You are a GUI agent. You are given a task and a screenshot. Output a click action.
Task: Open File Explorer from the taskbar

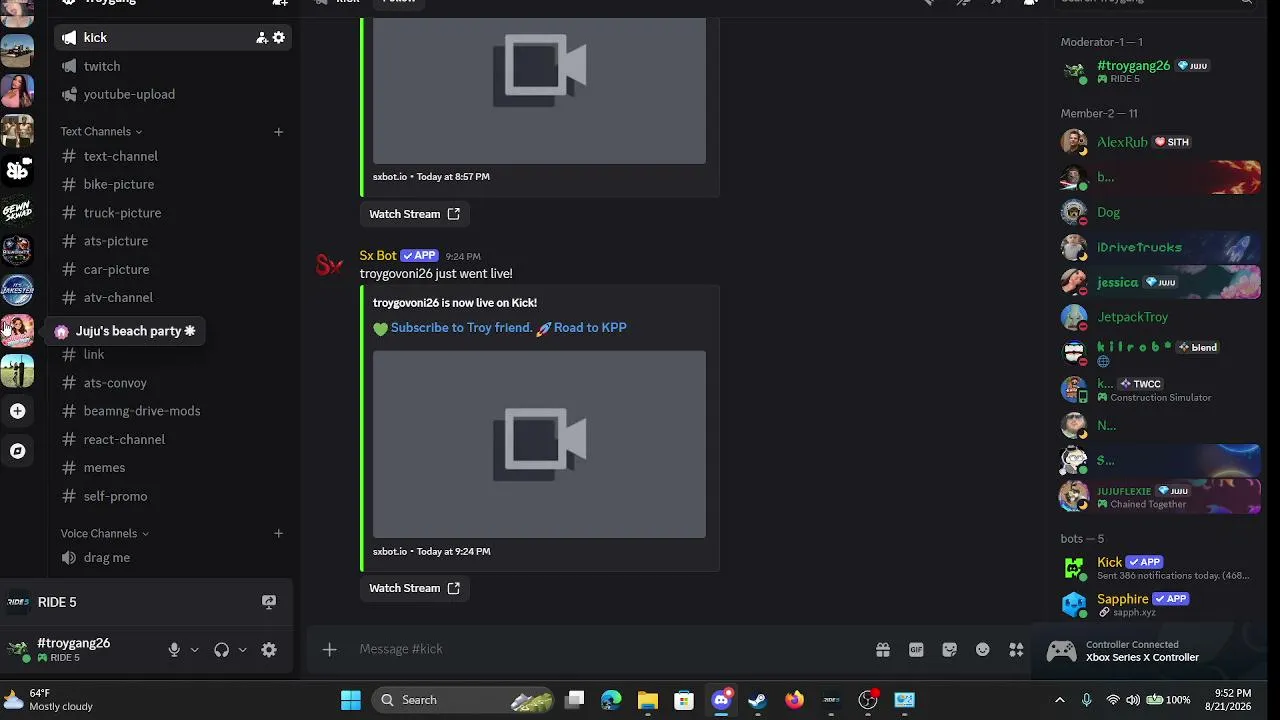pyautogui.click(x=648, y=700)
